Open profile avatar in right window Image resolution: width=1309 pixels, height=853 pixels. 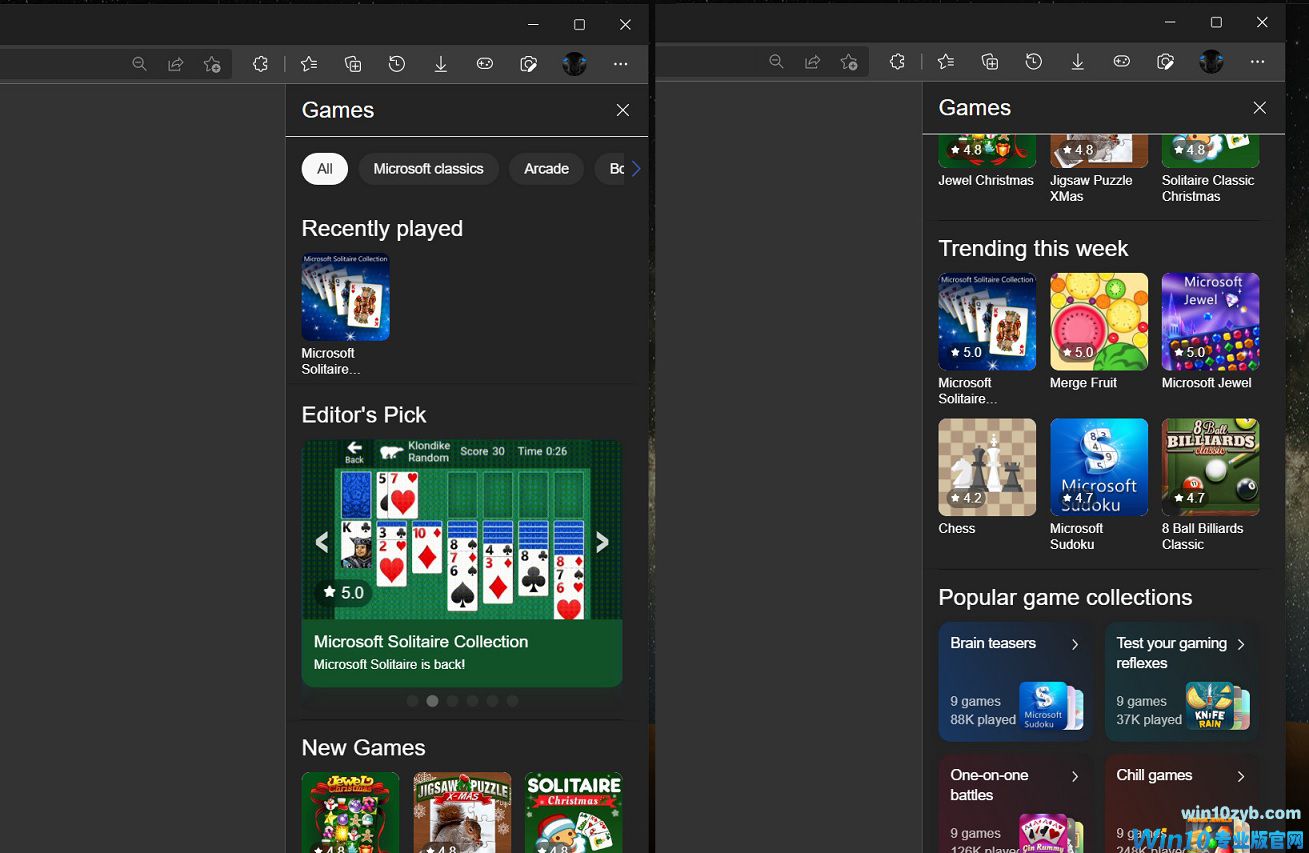coord(1211,62)
